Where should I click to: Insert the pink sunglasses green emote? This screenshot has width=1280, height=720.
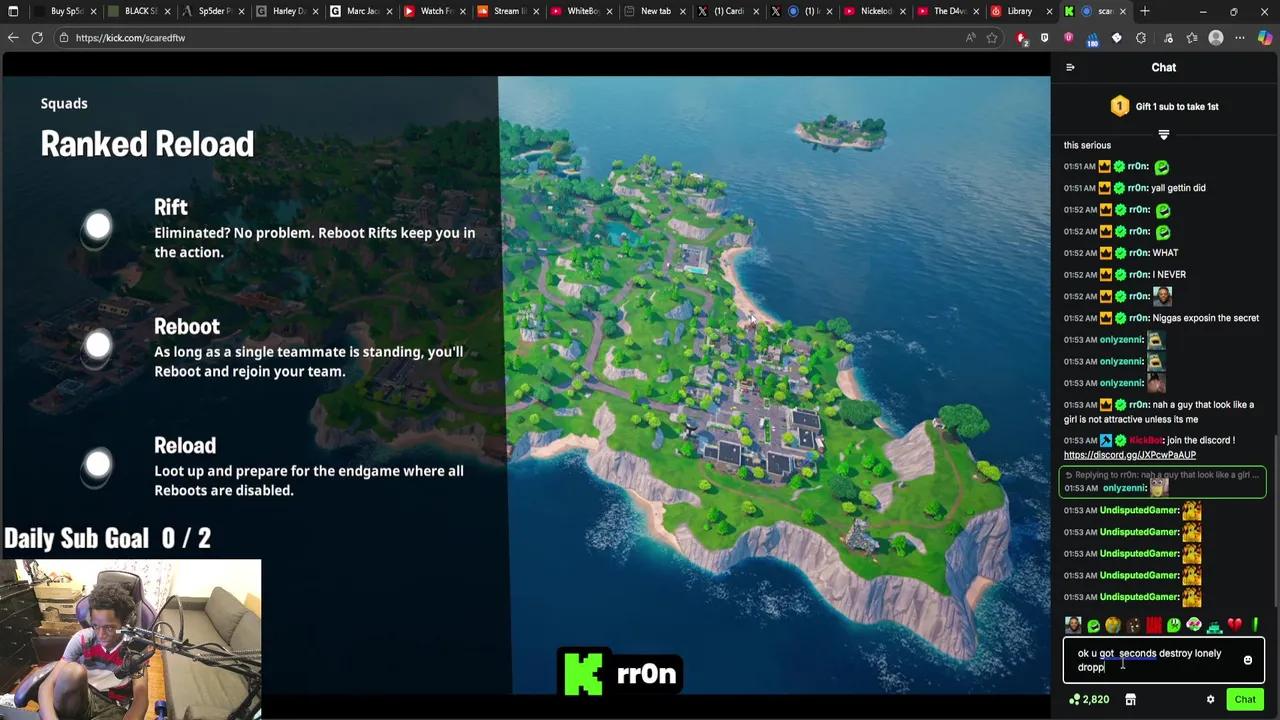[1194, 625]
